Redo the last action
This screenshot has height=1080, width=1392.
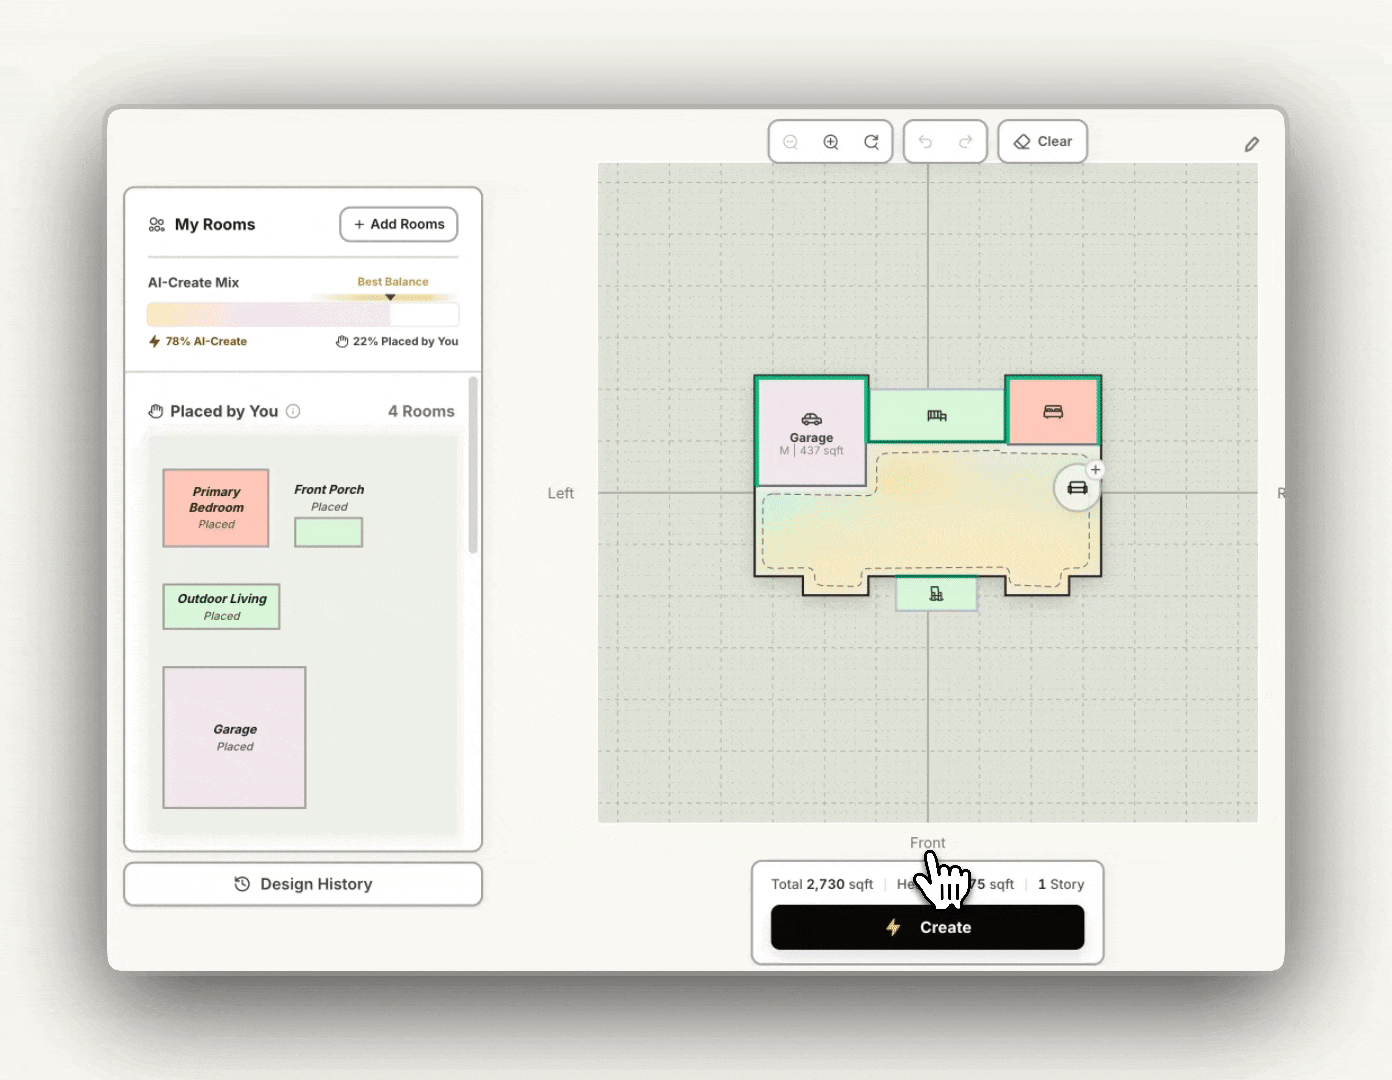pyautogui.click(x=966, y=142)
